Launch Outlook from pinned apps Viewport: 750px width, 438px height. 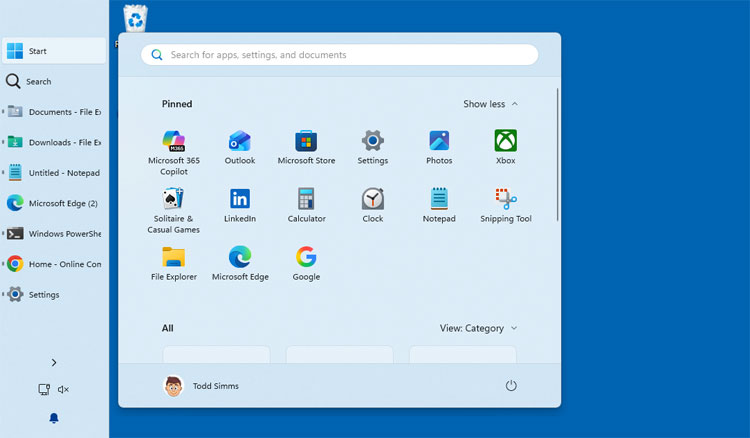(x=240, y=147)
